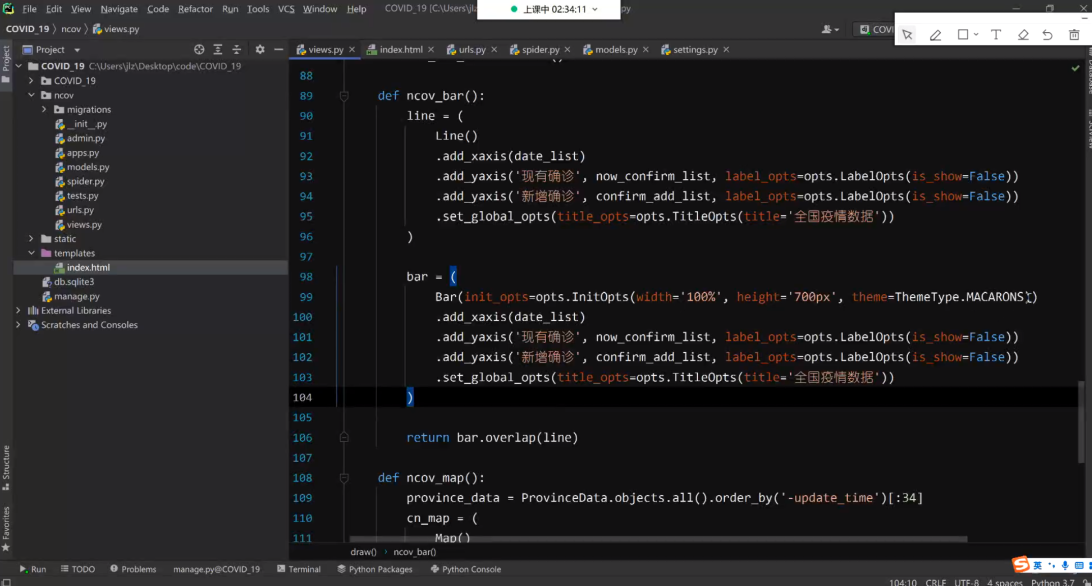This screenshot has height=586, width=1092.
Task: Open the Project view dropdown
Action: pyautogui.click(x=77, y=50)
